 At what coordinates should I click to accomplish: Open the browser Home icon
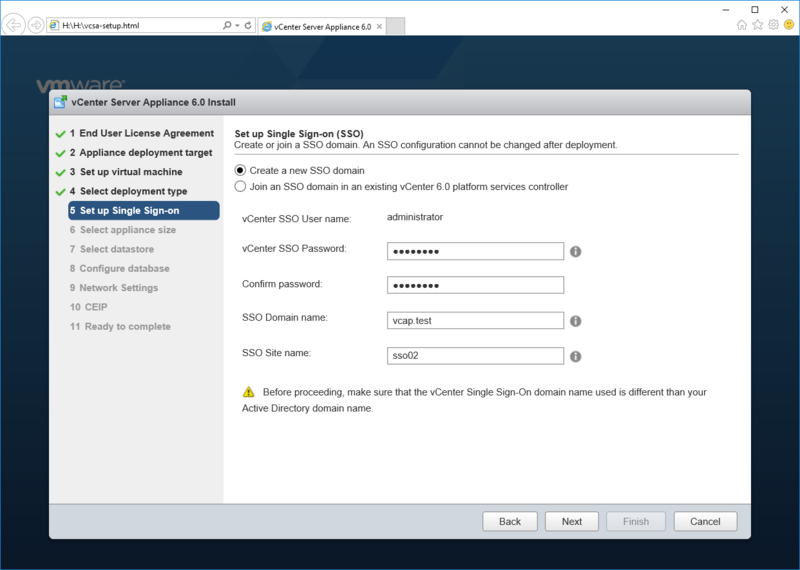(742, 25)
